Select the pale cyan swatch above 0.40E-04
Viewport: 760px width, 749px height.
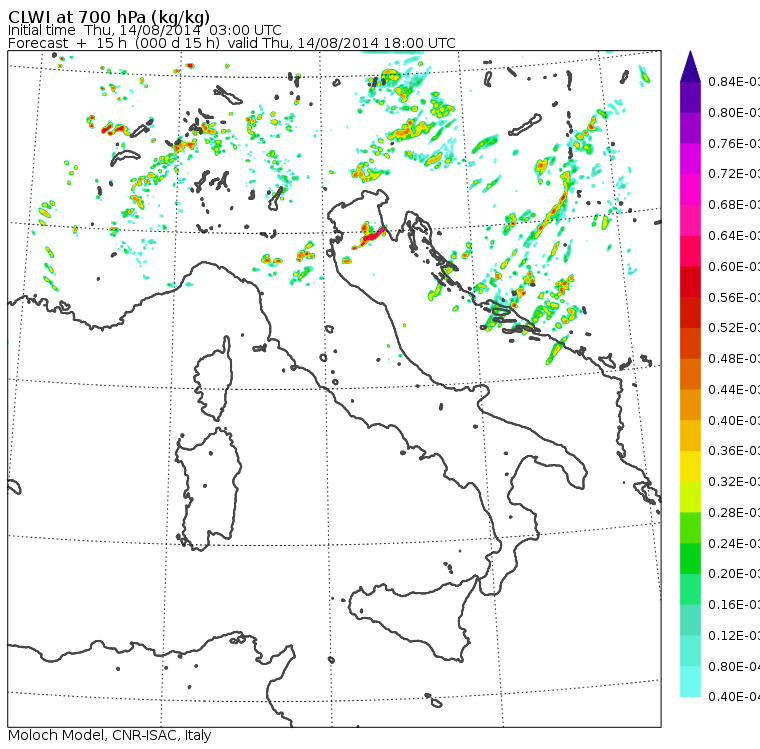[x=690, y=682]
